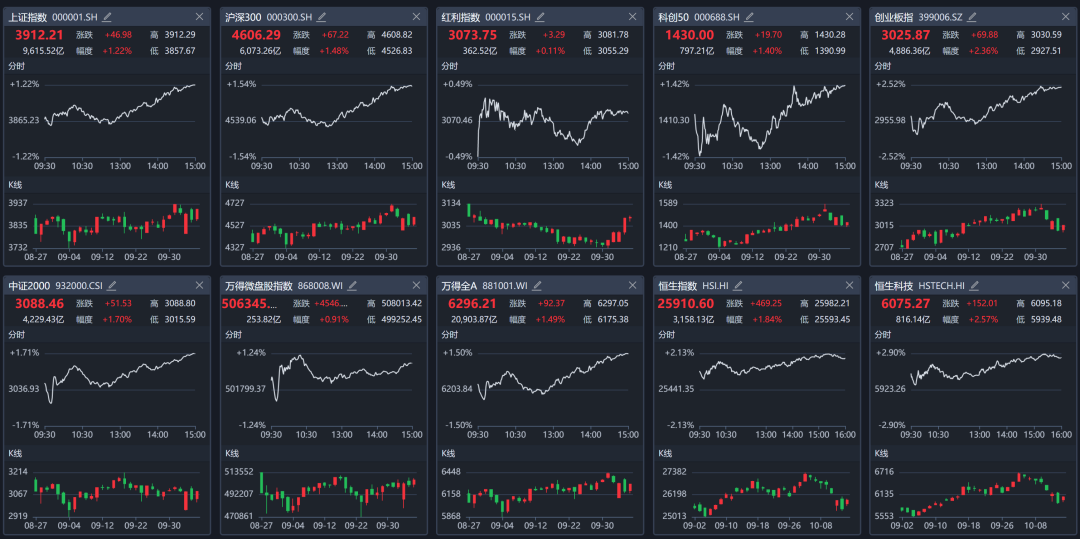Click the pencil icon beside 红利指数 000015.SH
The image size is (1080, 539).
click(540, 17)
